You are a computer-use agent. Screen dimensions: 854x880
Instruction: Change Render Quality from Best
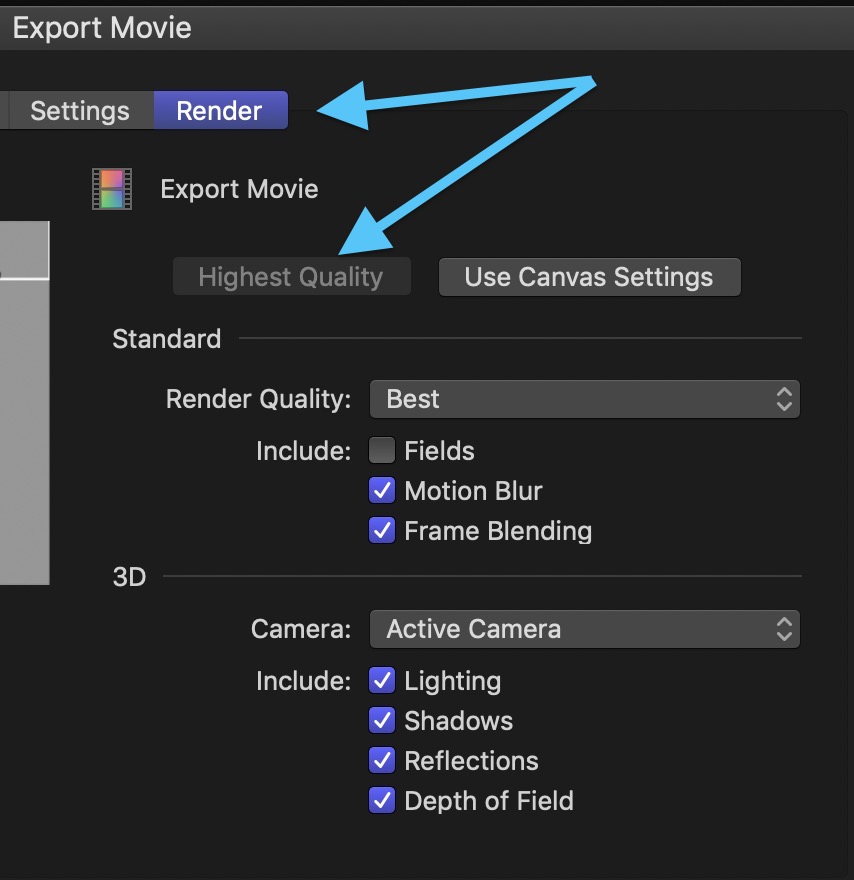pyautogui.click(x=585, y=398)
